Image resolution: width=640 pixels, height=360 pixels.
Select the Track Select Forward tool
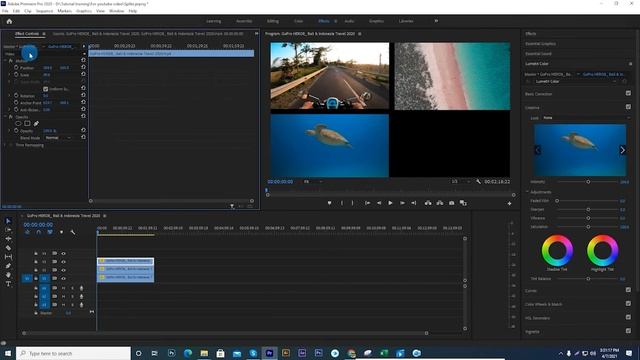[x=8, y=230]
